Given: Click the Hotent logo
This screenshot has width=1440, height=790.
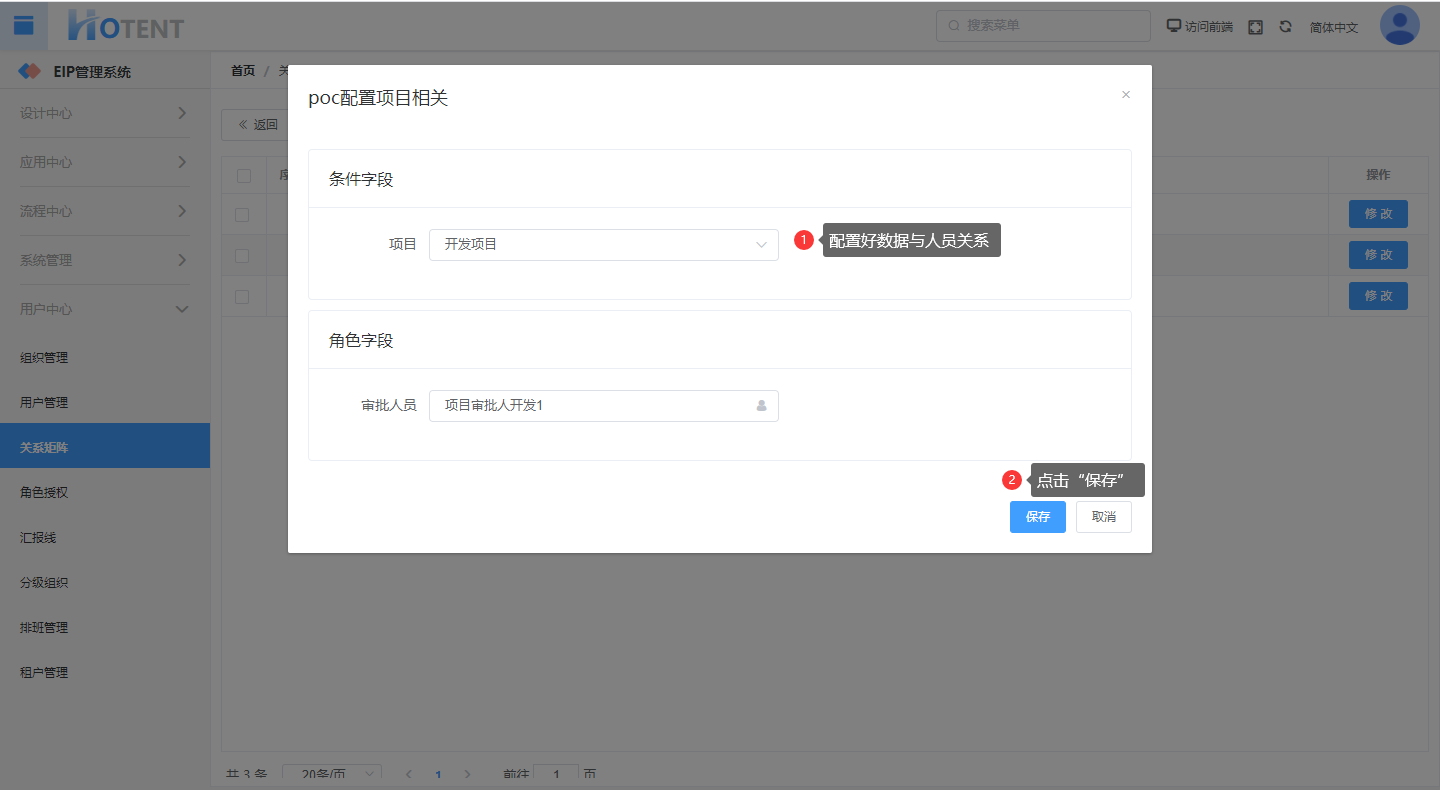Looking at the screenshot, I should click(x=126, y=26).
